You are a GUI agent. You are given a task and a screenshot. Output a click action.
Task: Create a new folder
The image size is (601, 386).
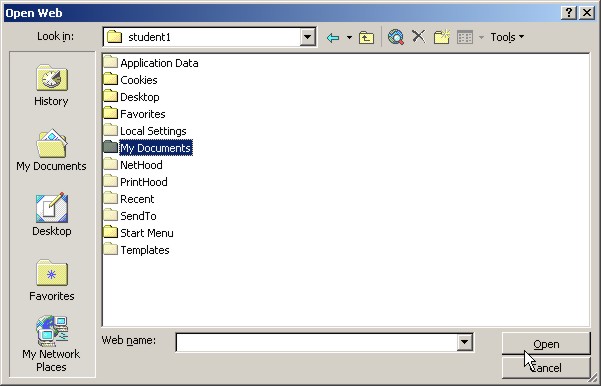pyautogui.click(x=442, y=37)
